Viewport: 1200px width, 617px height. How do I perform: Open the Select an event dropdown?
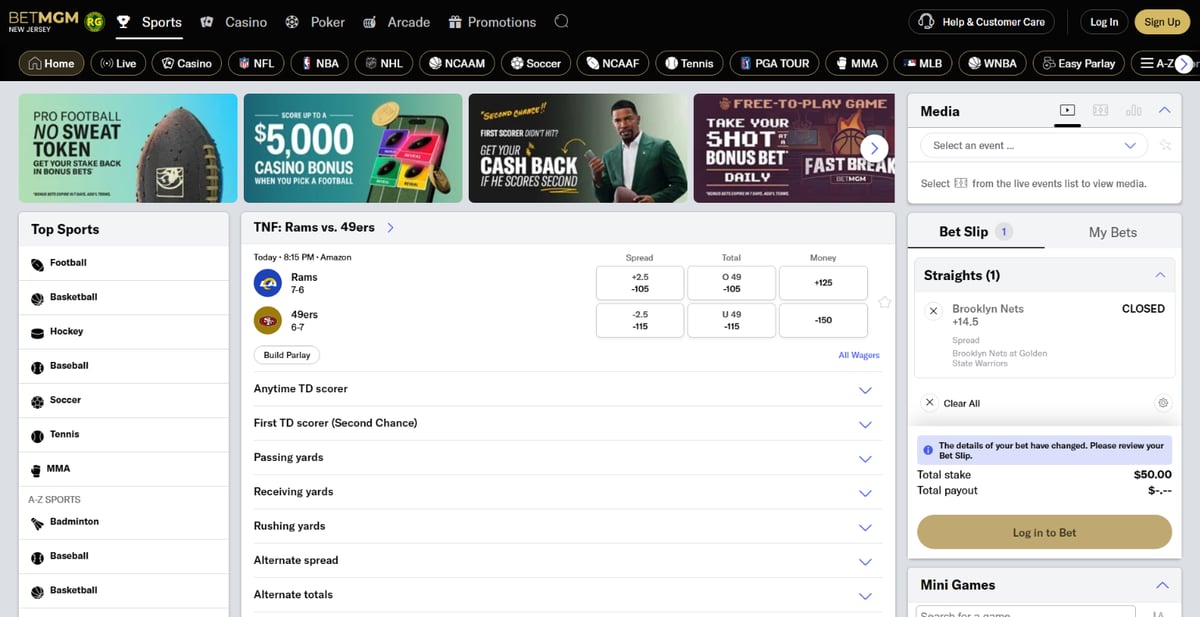tap(1034, 145)
